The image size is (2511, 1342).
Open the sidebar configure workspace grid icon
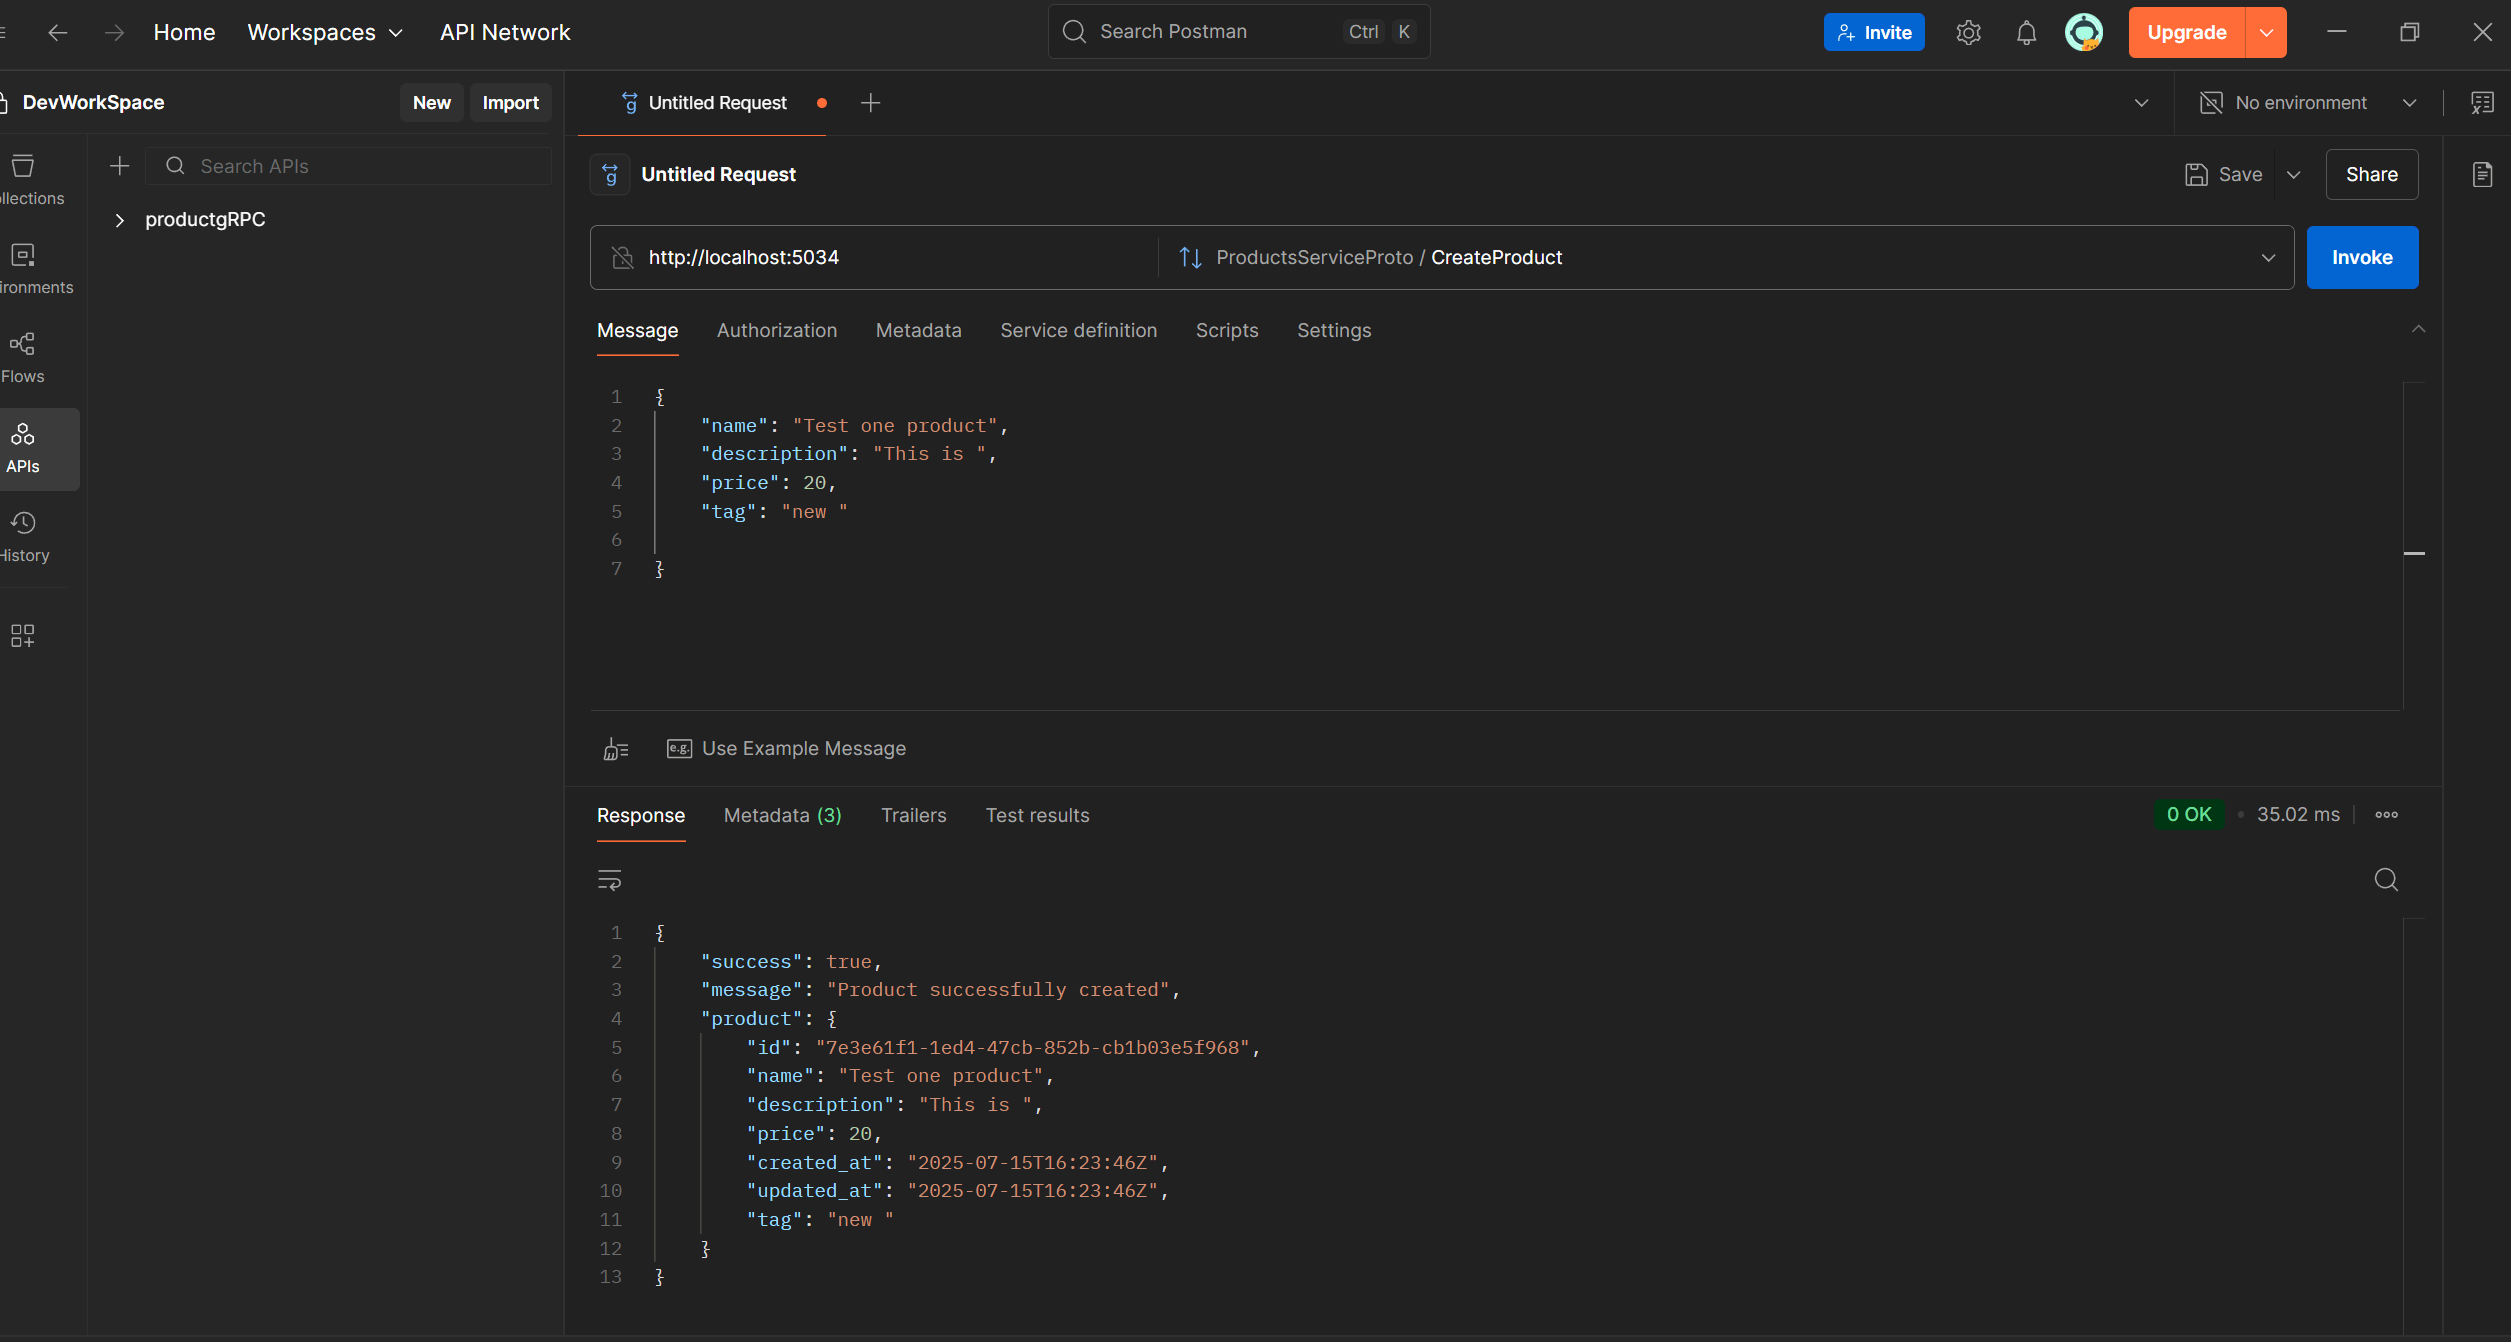click(x=23, y=636)
